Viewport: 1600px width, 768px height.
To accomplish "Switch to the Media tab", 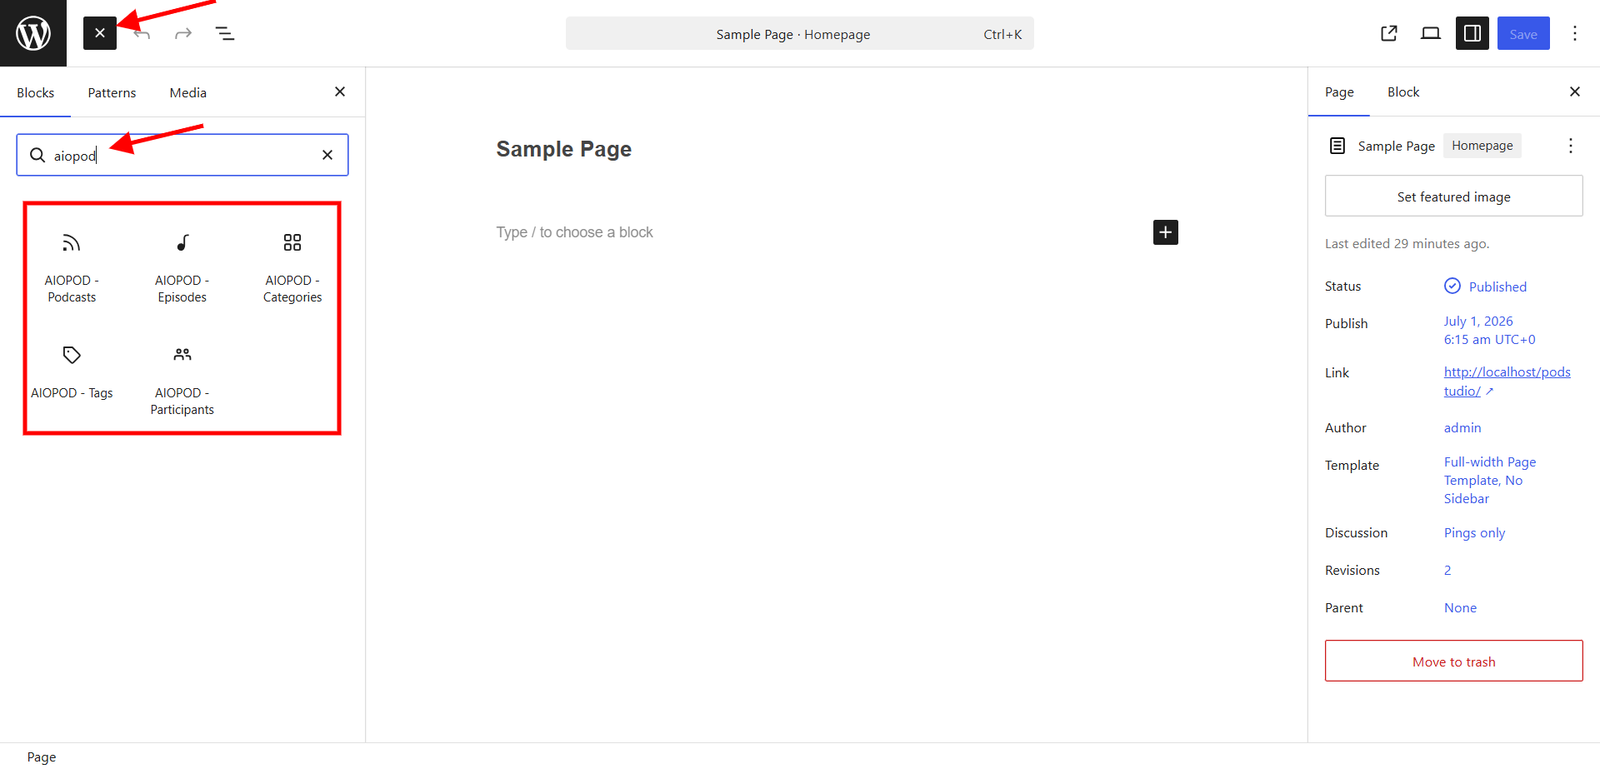I will (x=188, y=93).
